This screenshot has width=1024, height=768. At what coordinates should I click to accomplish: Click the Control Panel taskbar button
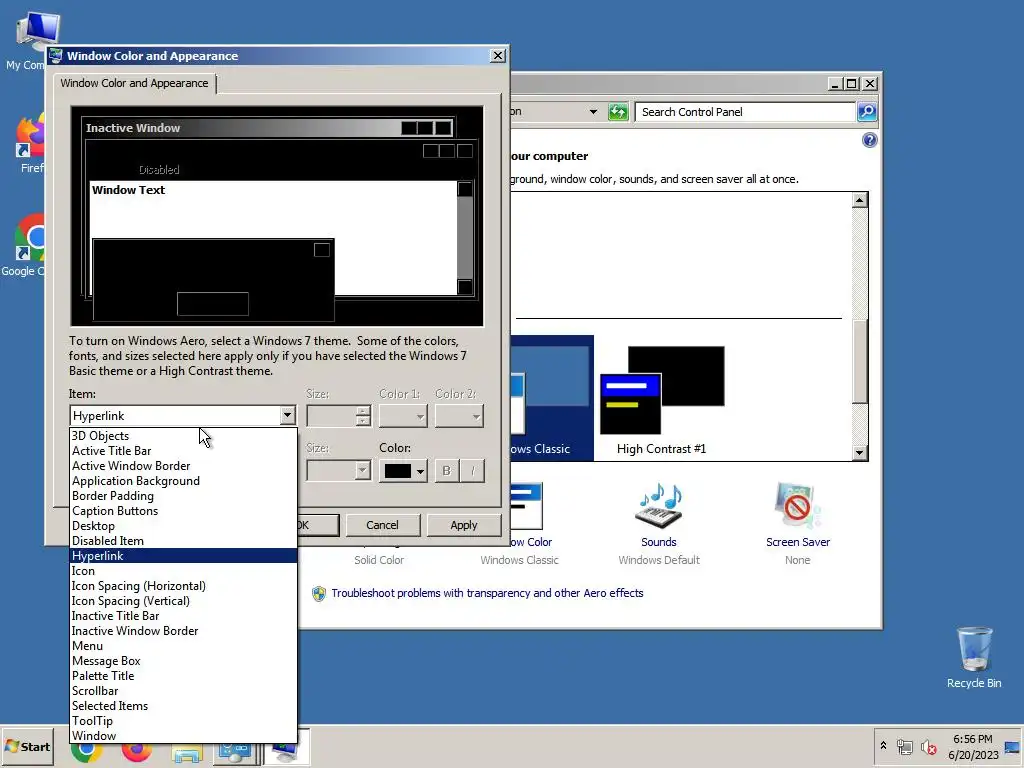(234, 751)
